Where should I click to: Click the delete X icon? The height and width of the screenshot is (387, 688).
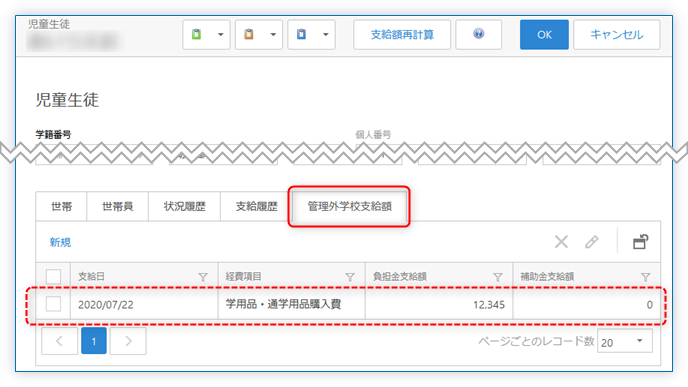click(561, 242)
